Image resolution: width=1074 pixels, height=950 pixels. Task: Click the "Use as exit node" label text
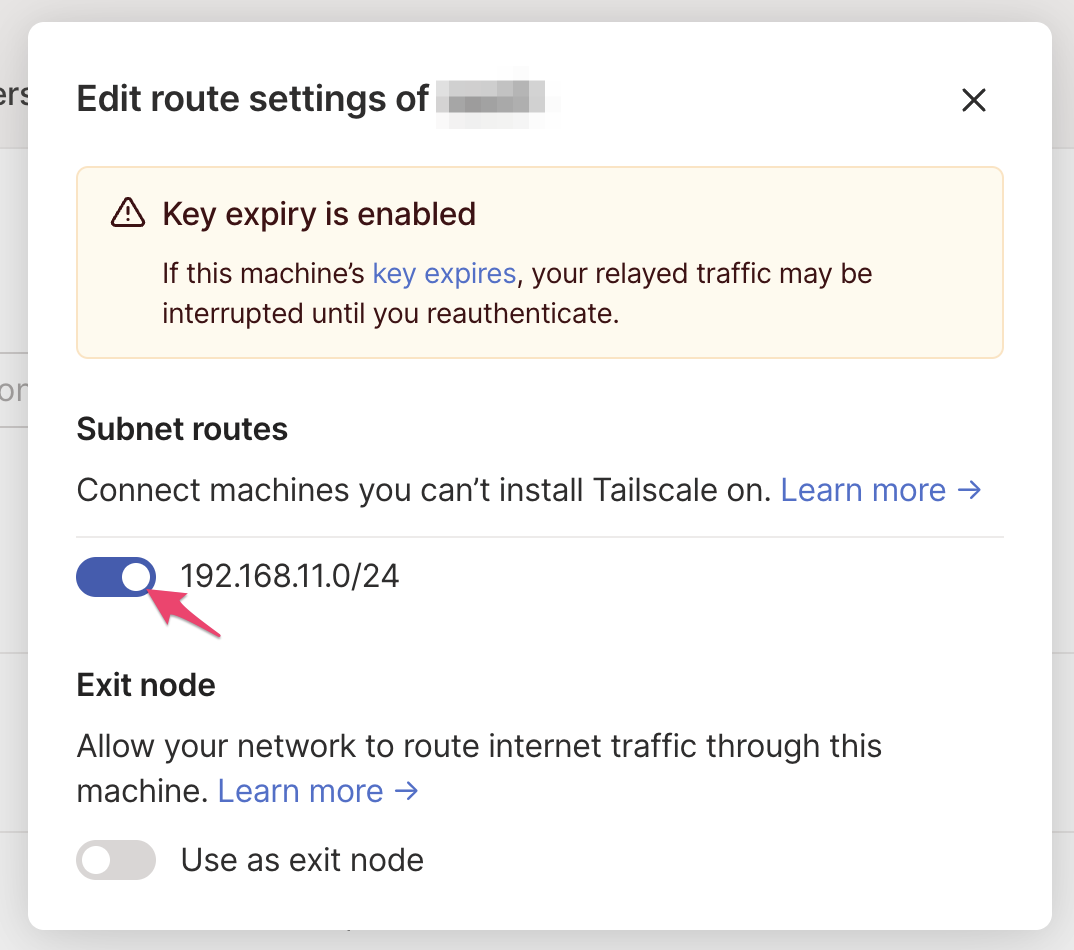tap(302, 859)
